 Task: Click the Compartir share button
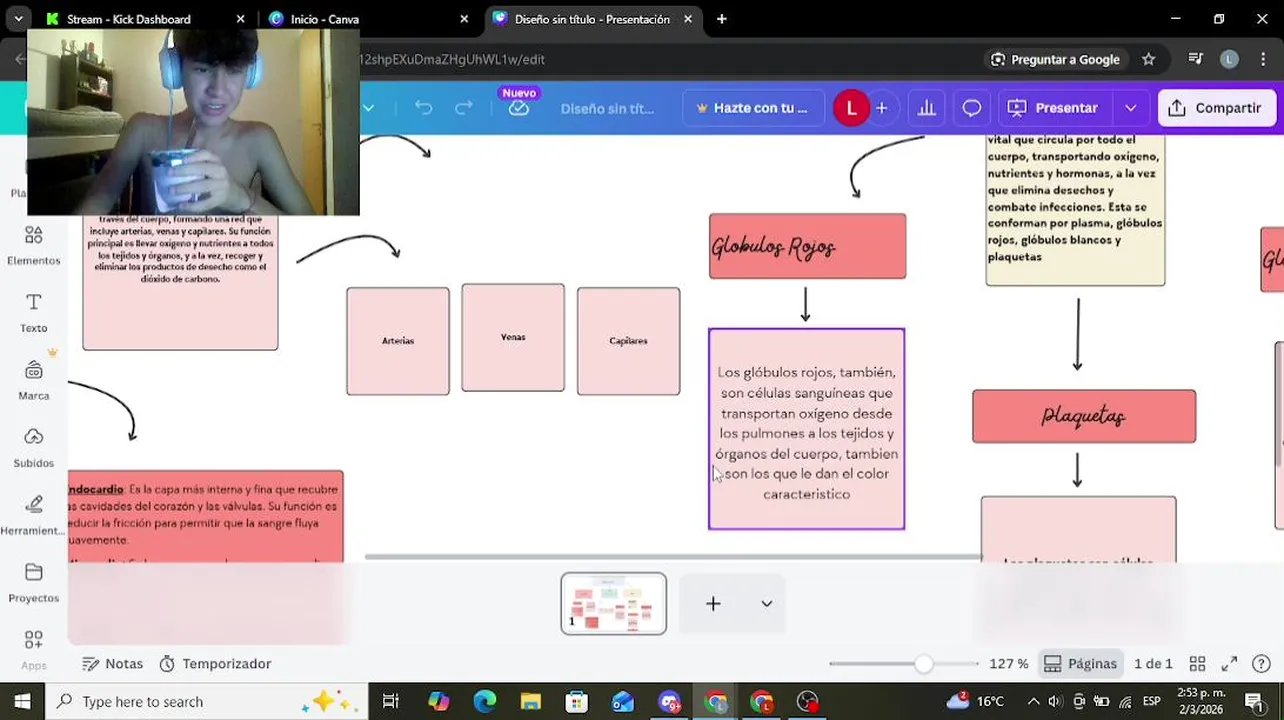[x=1215, y=108]
